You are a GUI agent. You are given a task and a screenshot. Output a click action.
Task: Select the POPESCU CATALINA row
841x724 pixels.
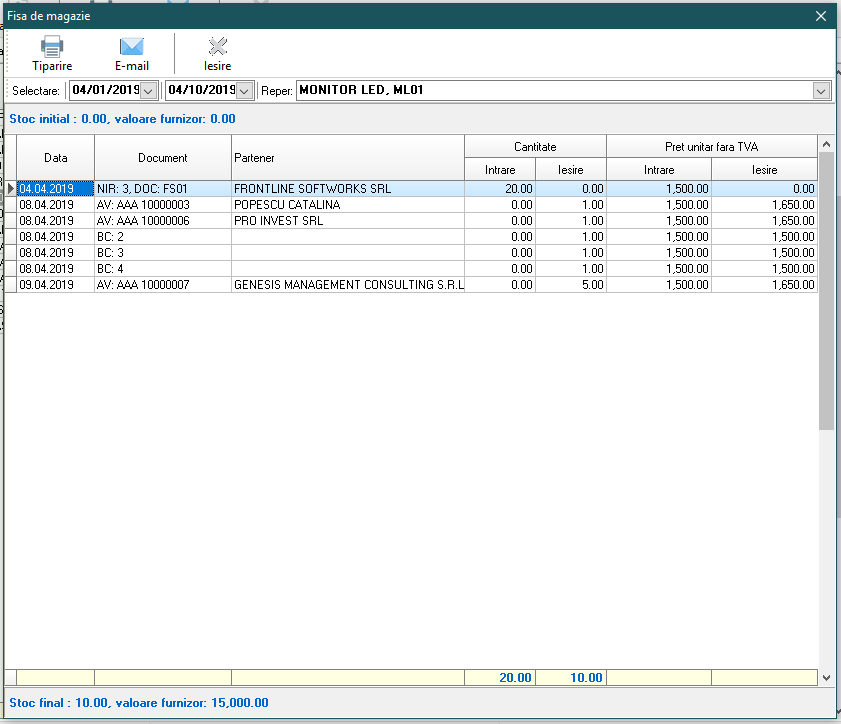point(286,205)
